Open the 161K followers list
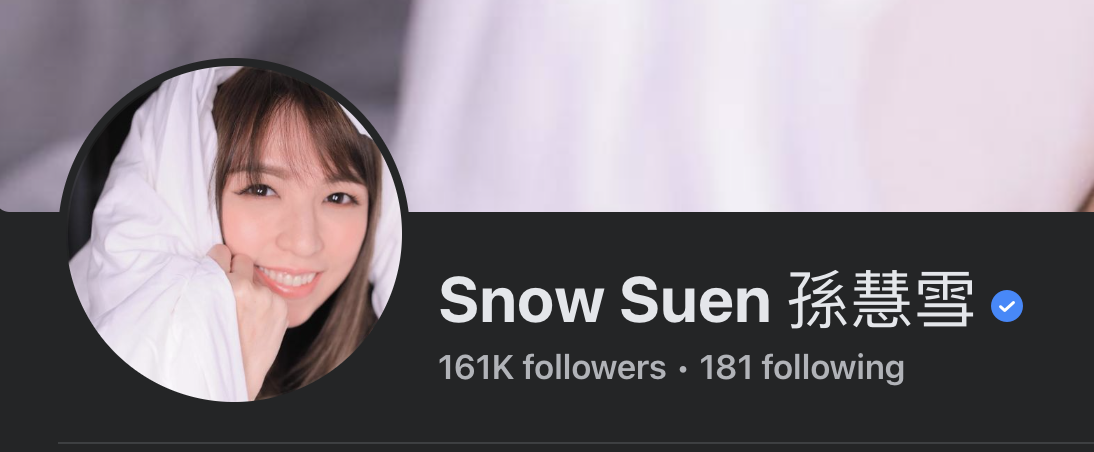1094x452 pixels. pyautogui.click(x=552, y=368)
